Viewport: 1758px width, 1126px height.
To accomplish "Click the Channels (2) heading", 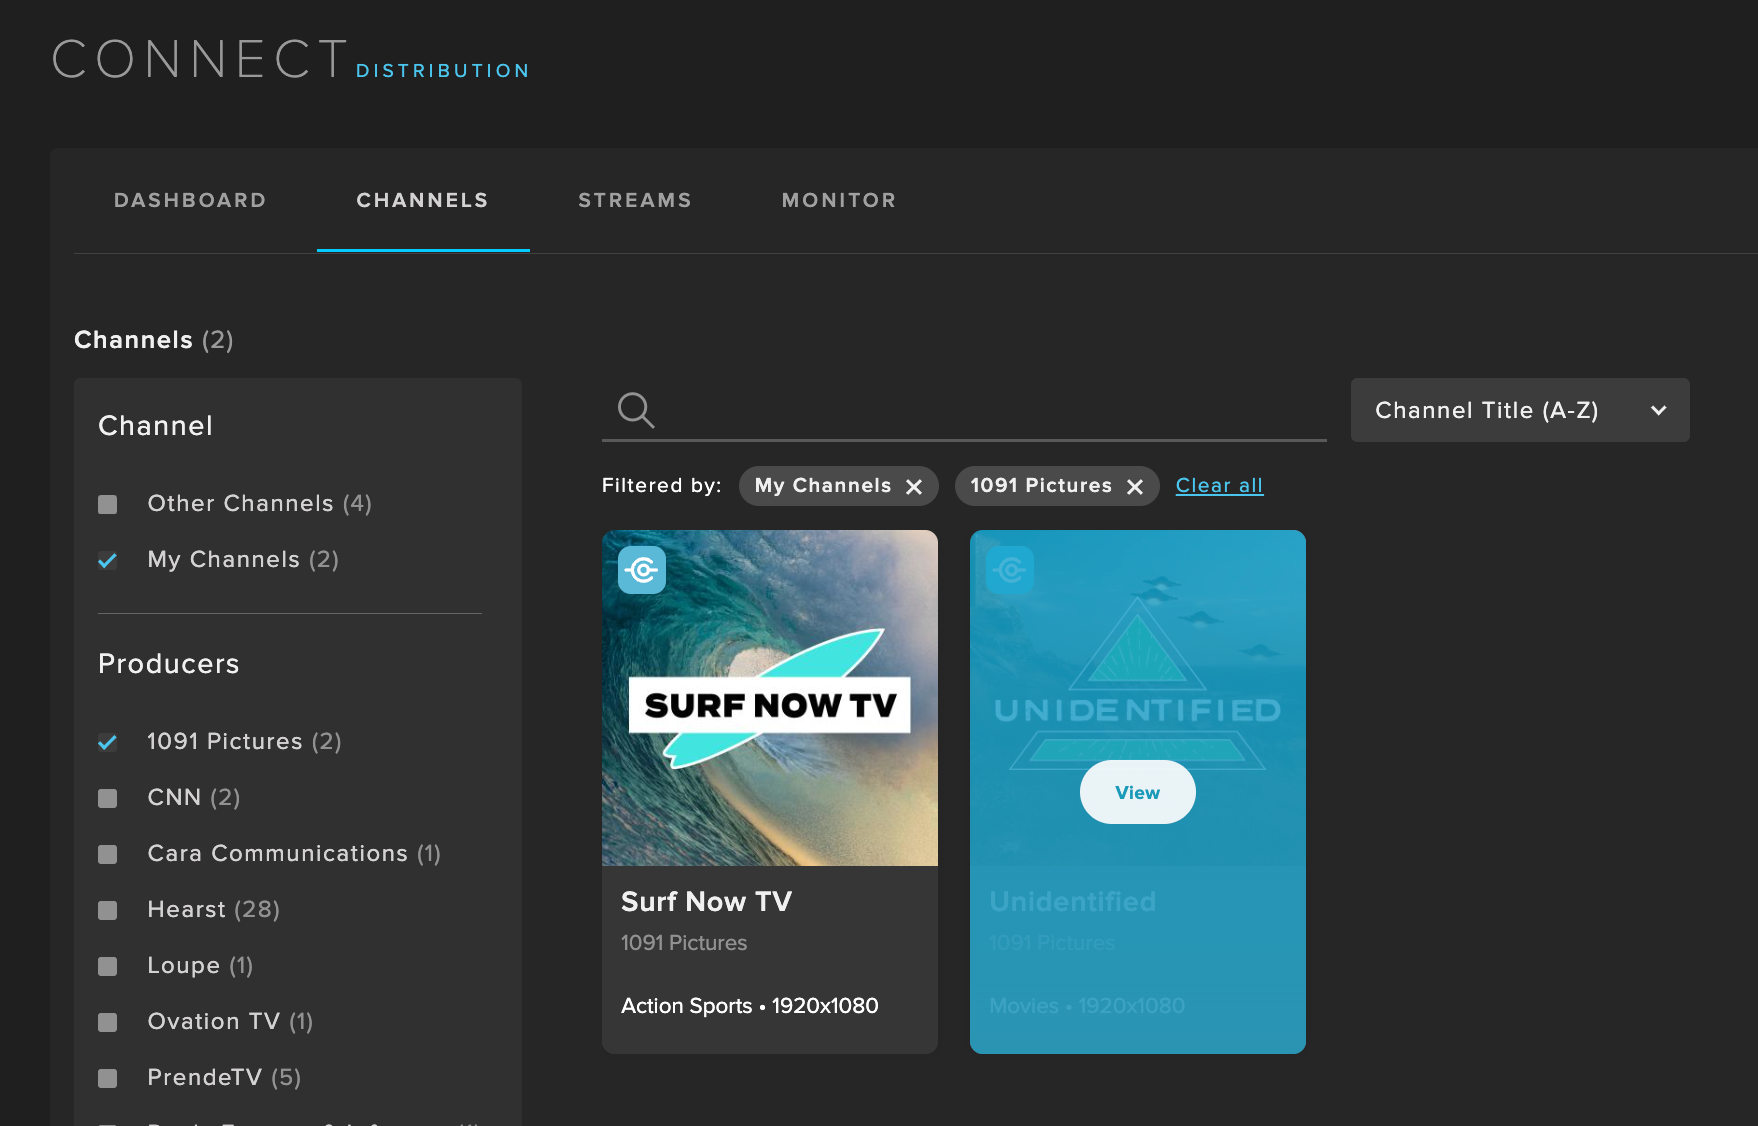I will click(154, 340).
